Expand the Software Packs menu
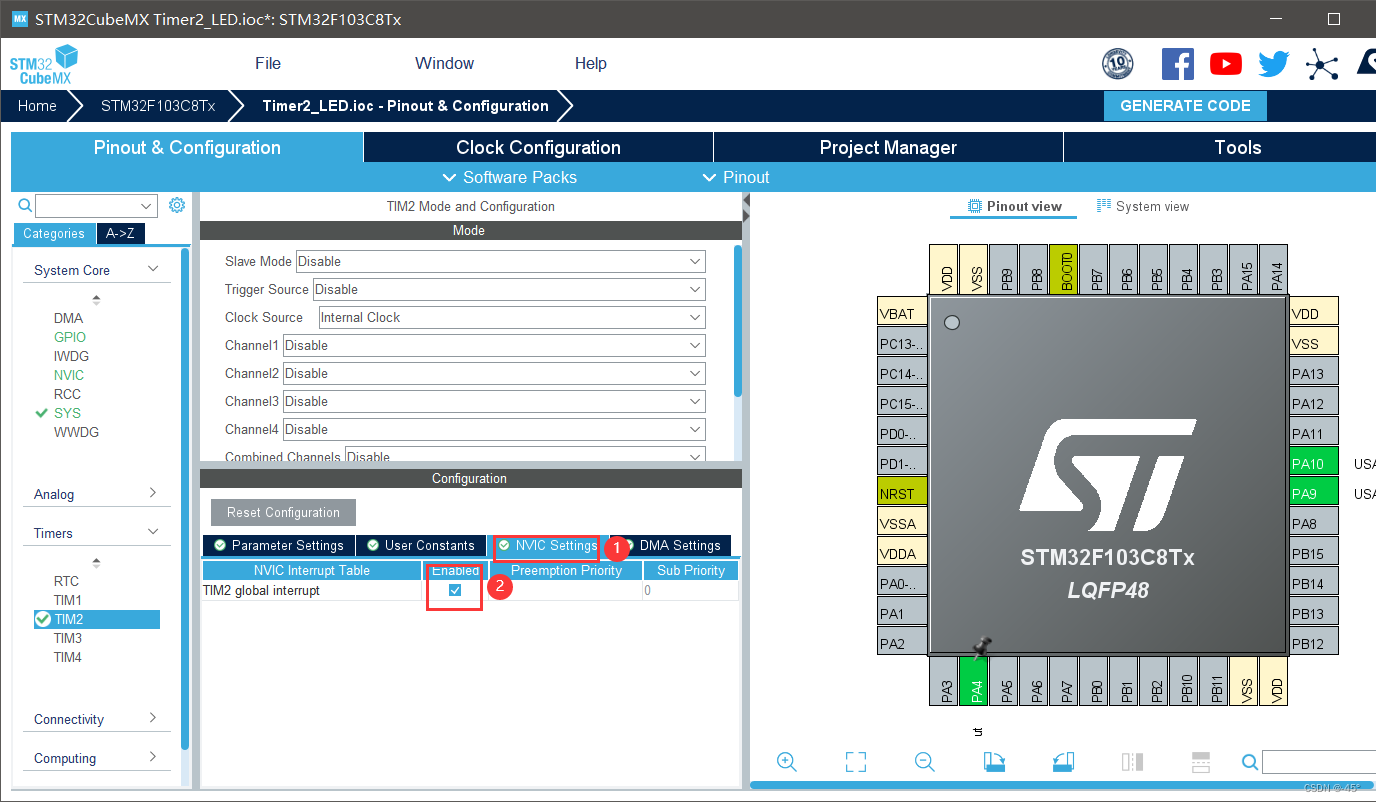1376x802 pixels. point(509,177)
